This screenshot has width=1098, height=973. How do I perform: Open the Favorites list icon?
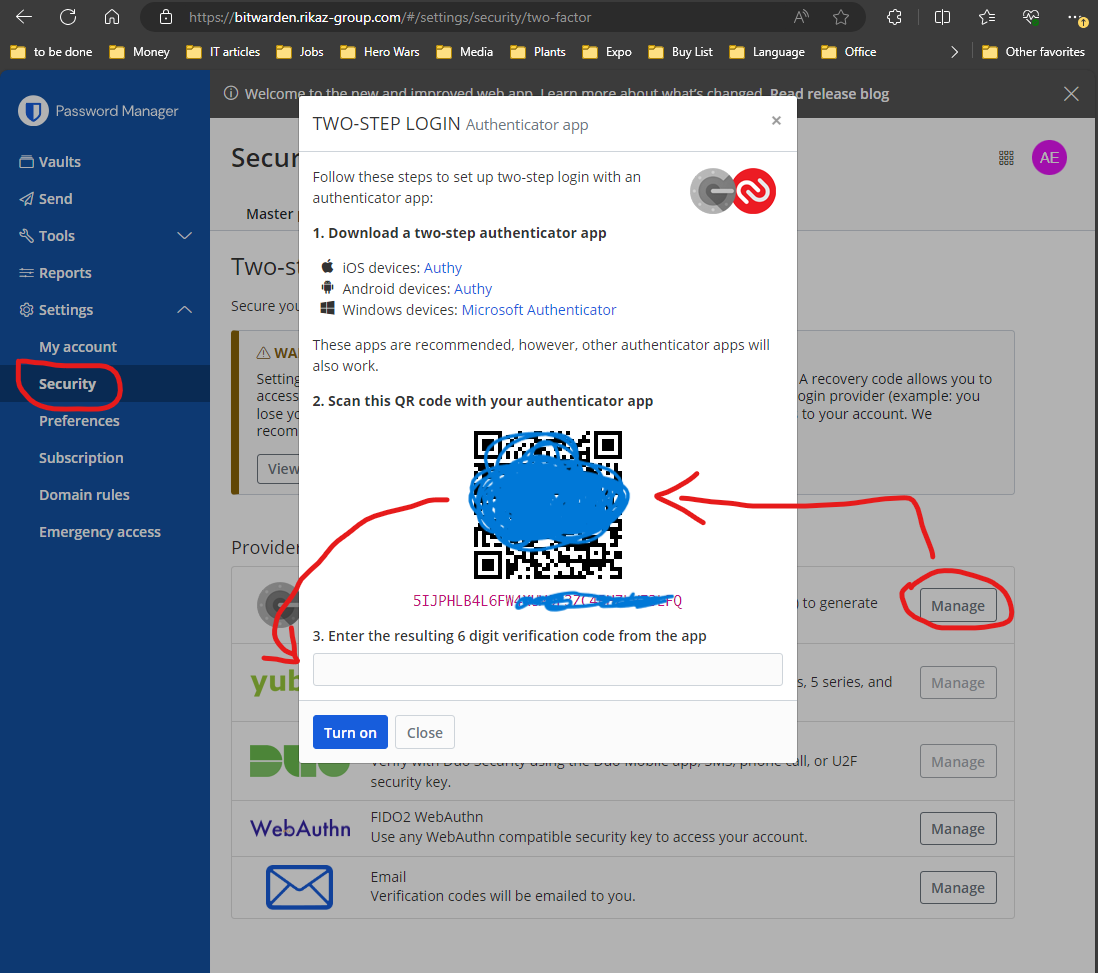pyautogui.click(x=987, y=17)
